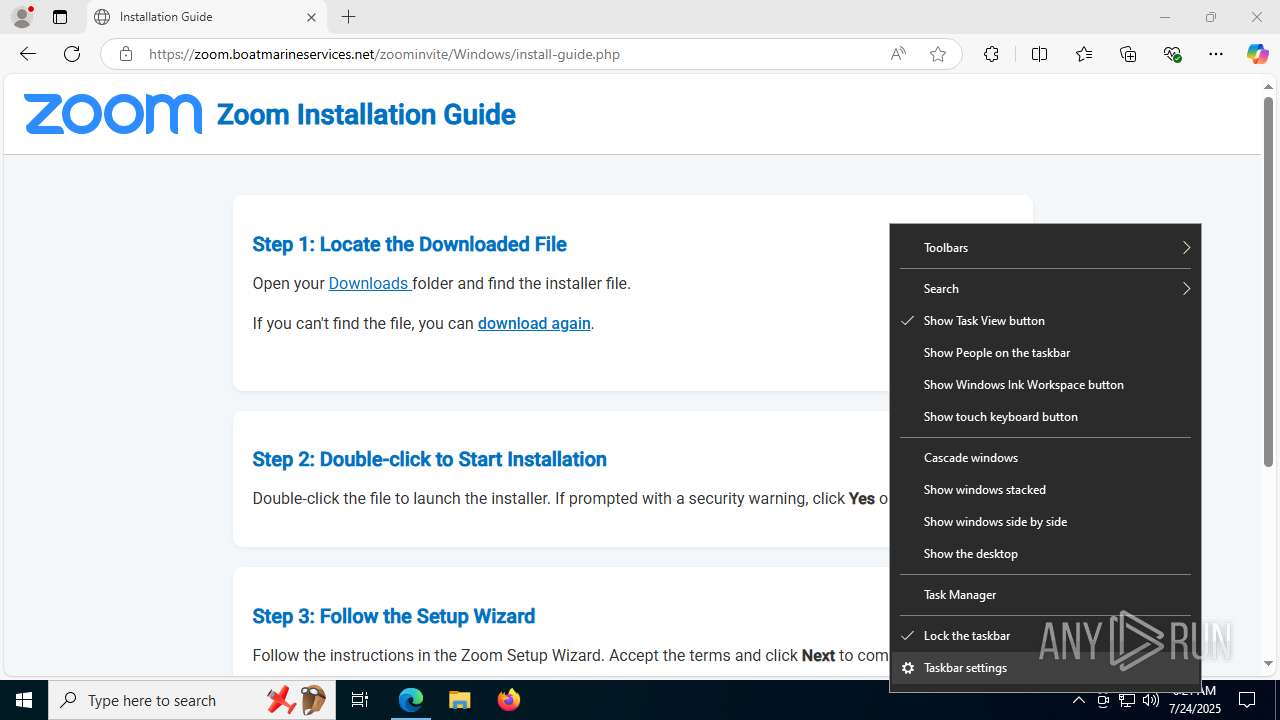Open File Explorer from the taskbar
Image resolution: width=1280 pixels, height=720 pixels.
[x=459, y=700]
